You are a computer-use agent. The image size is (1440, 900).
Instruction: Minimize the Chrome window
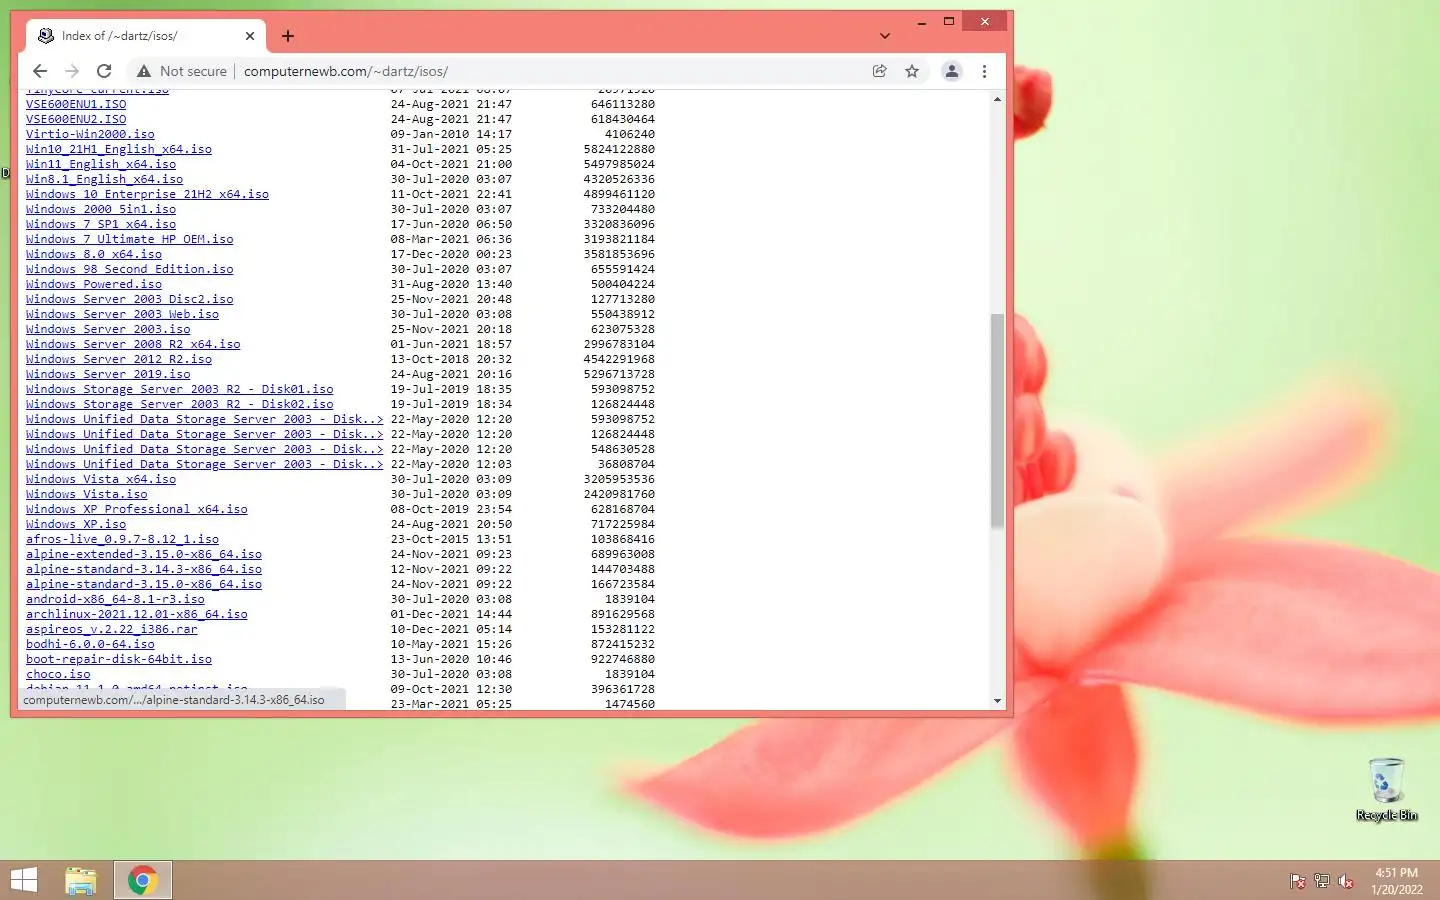coord(921,21)
